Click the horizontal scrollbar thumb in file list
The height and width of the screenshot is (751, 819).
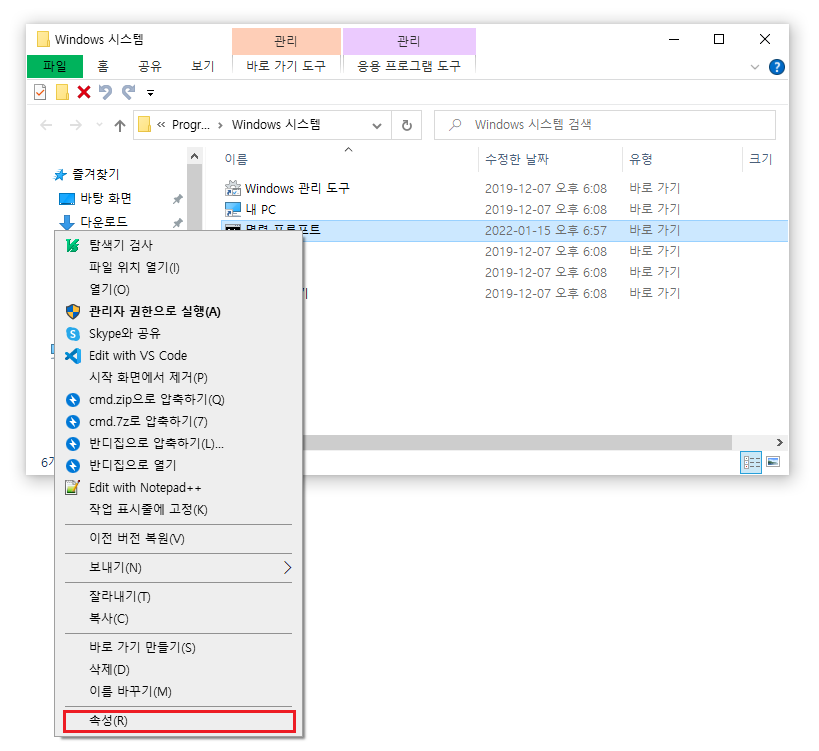[517, 443]
